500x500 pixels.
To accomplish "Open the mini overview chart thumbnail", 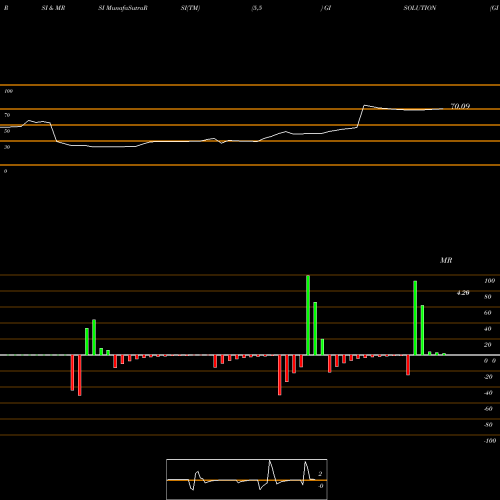I will pyautogui.click(x=247, y=479).
